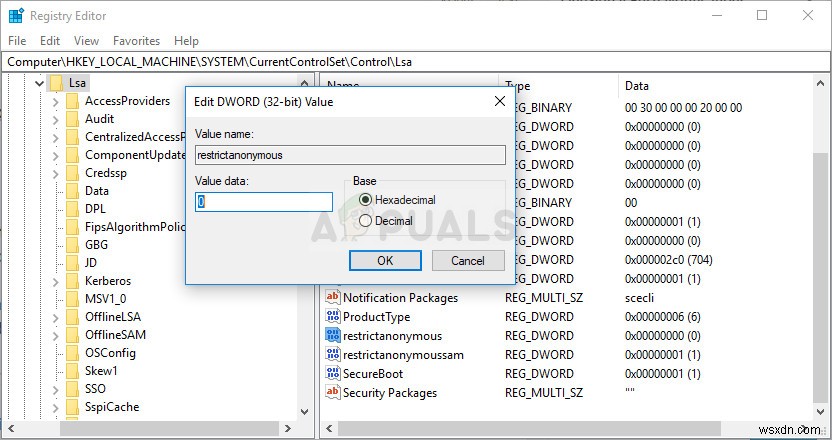Click the Lsa folder icon in tree
The image size is (832, 440).
[56, 83]
